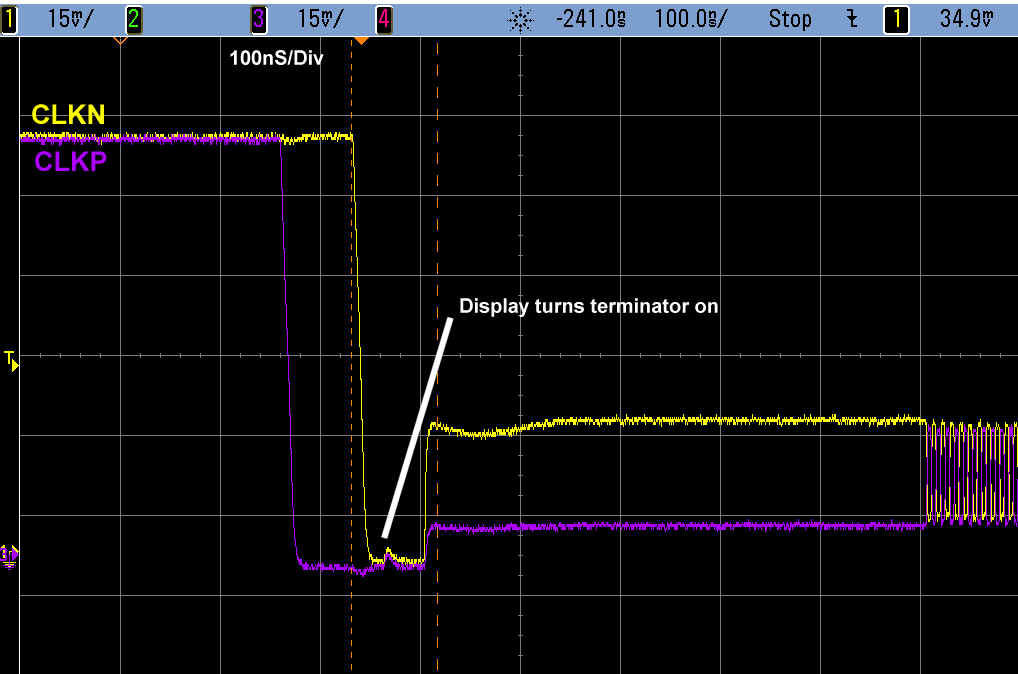Image resolution: width=1018 pixels, height=674 pixels.
Task: Click the hollow orange time reference marker
Action: [120, 40]
